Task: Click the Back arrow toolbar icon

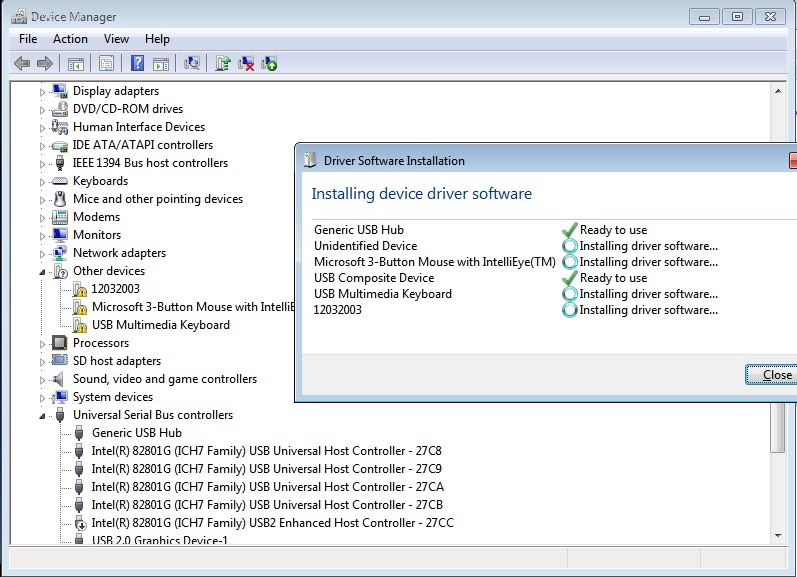Action: [22, 63]
